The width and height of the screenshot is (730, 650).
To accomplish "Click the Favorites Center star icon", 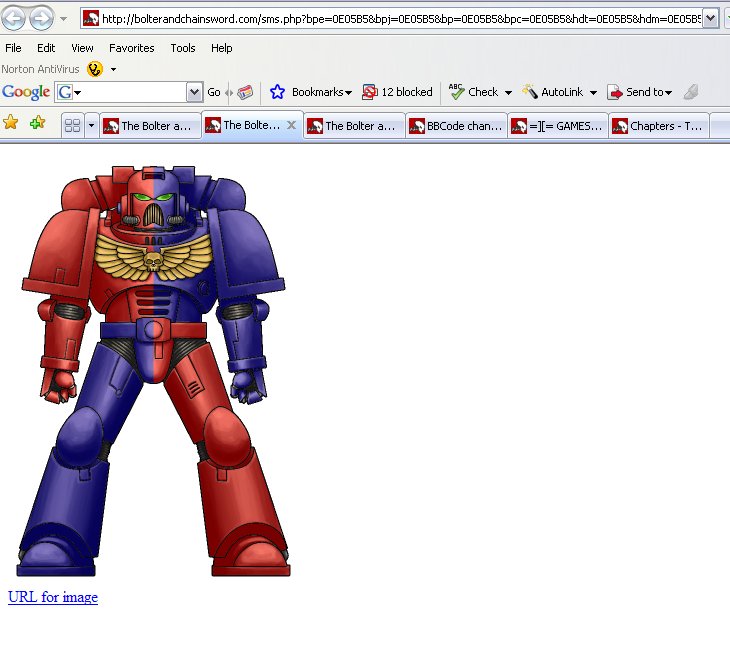I will click(10, 122).
